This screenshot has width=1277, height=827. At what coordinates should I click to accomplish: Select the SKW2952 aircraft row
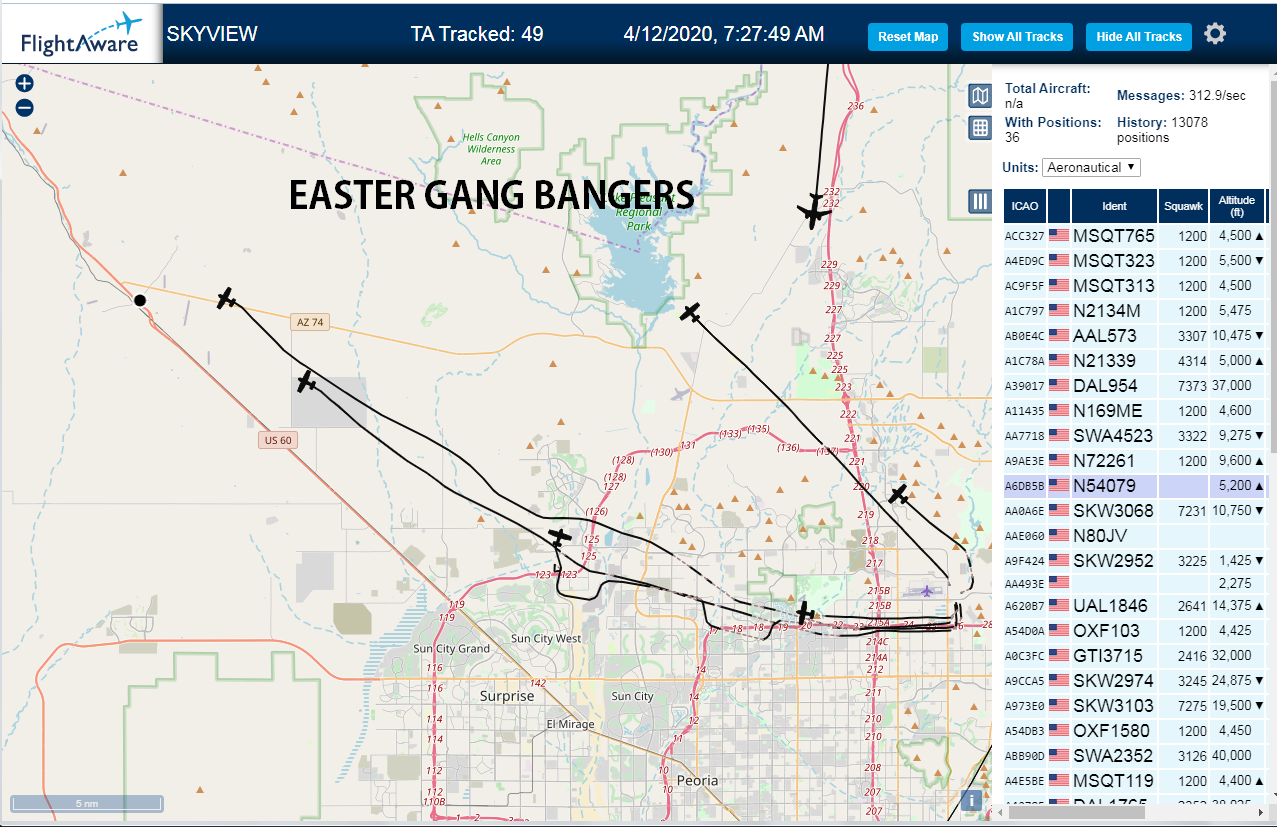tap(1135, 560)
